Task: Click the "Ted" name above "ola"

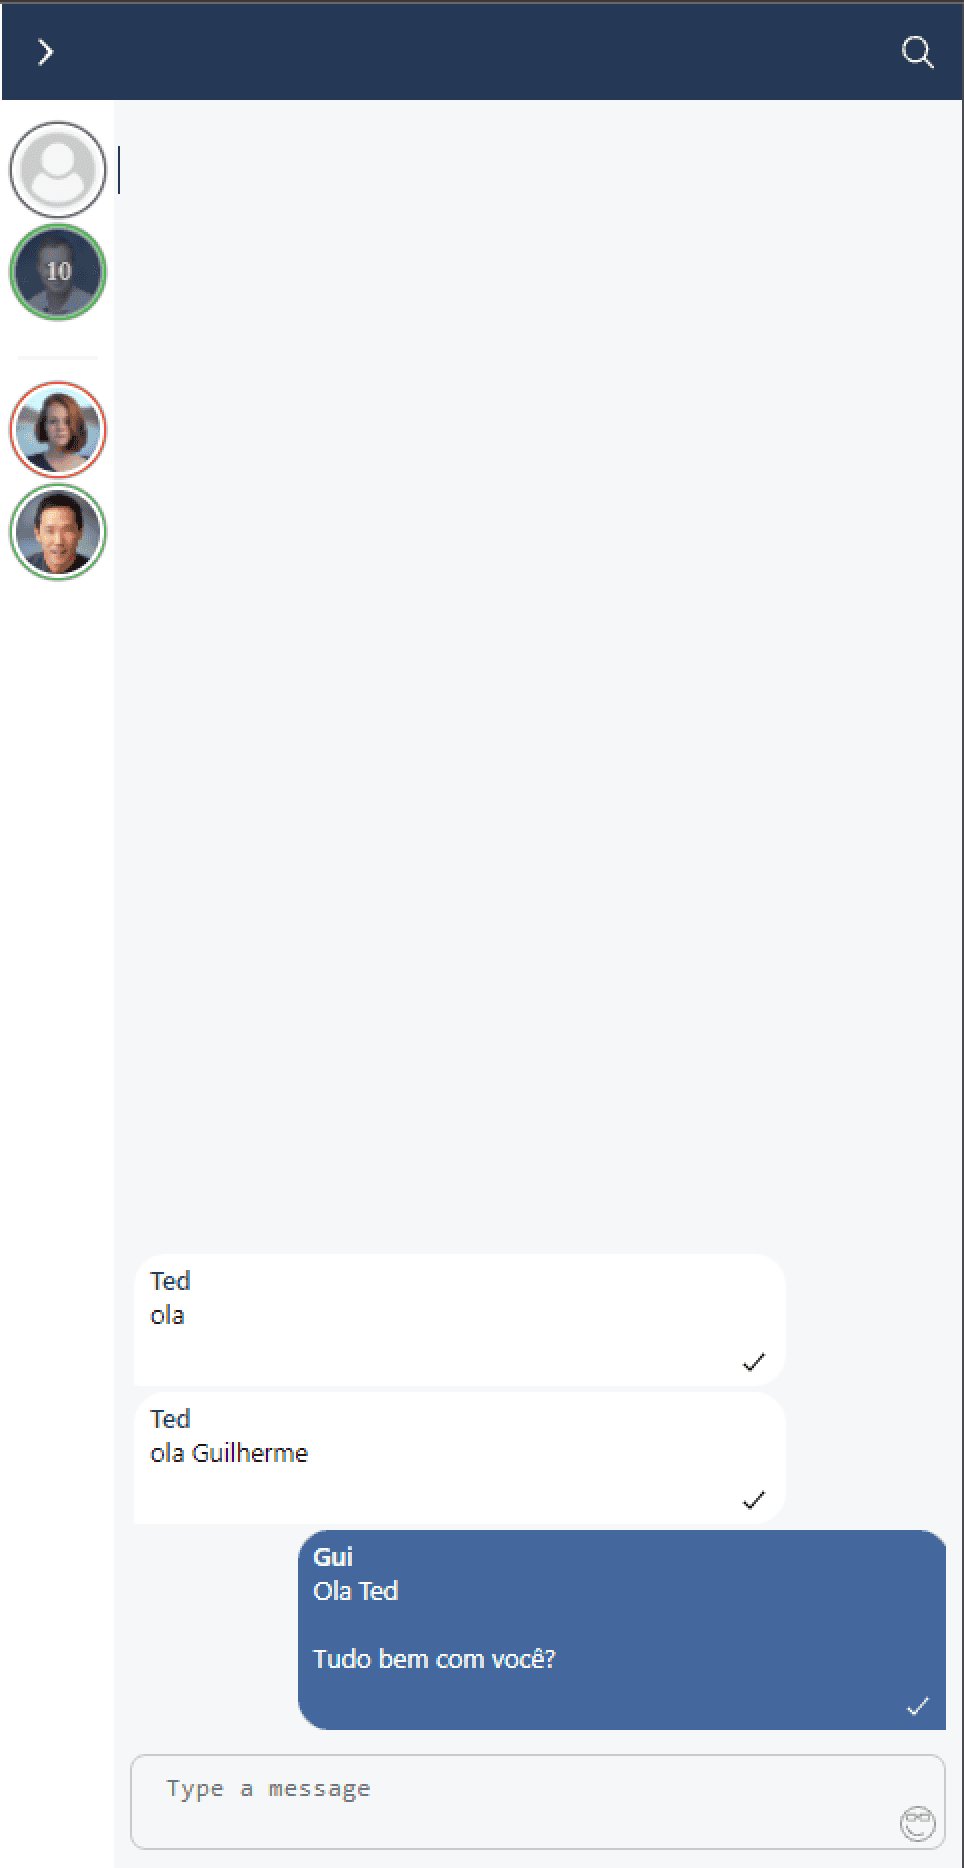Action: tap(170, 1281)
